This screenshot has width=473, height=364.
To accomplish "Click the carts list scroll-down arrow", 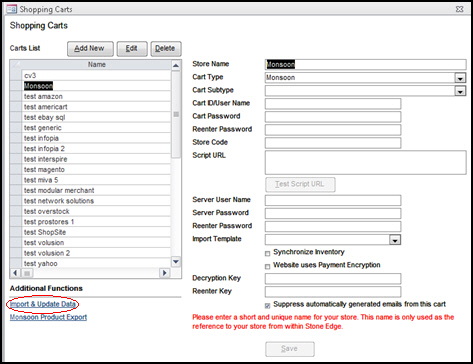I will (176, 261).
